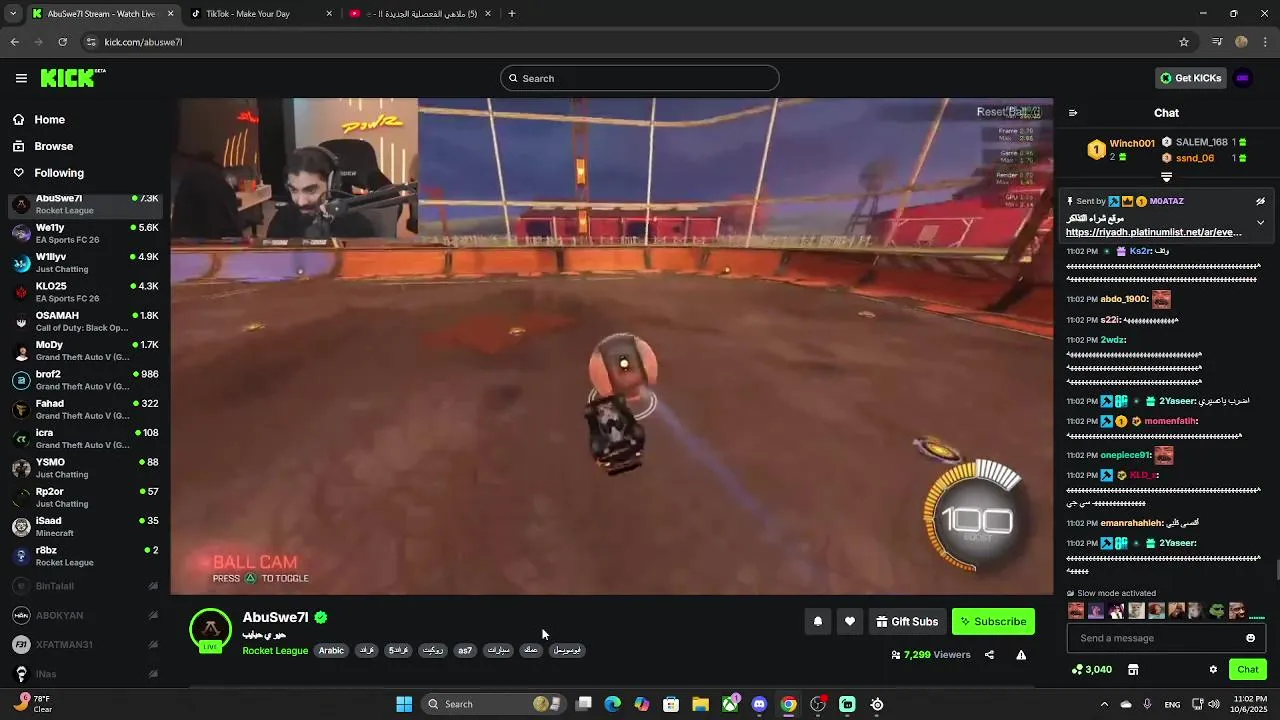Click SALEM_168 in gift leaderboard

pyautogui.click(x=1201, y=142)
